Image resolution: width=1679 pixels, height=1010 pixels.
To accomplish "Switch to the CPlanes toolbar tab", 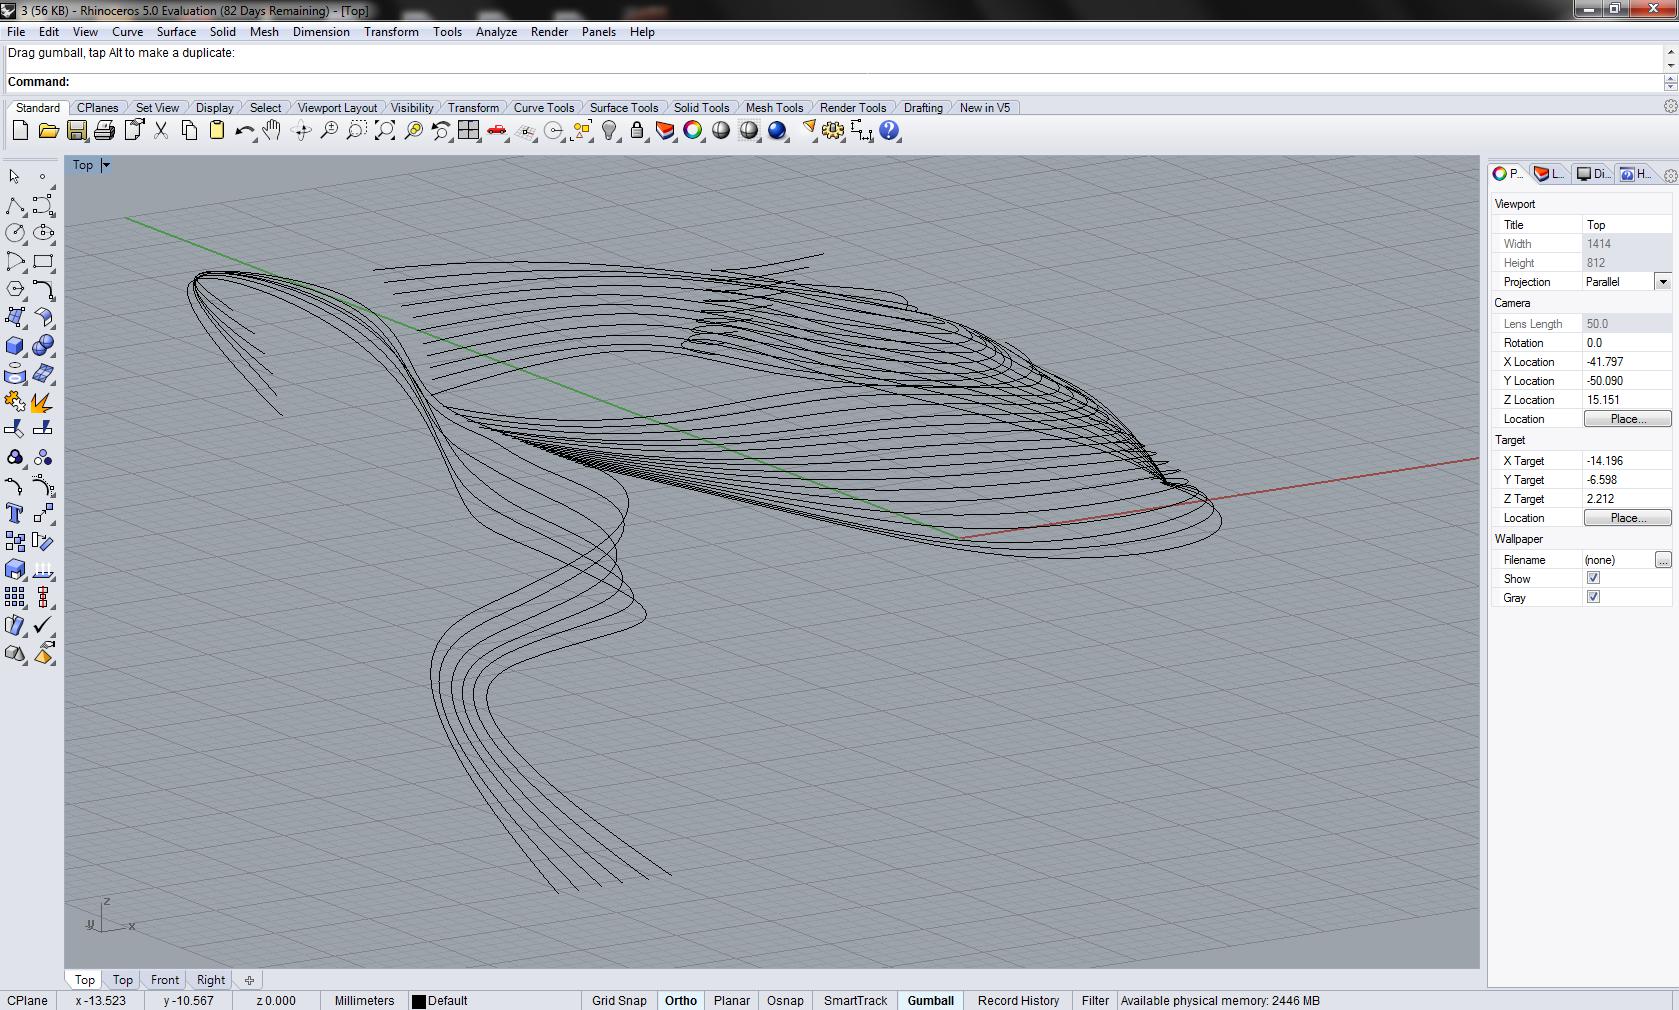I will (98, 108).
